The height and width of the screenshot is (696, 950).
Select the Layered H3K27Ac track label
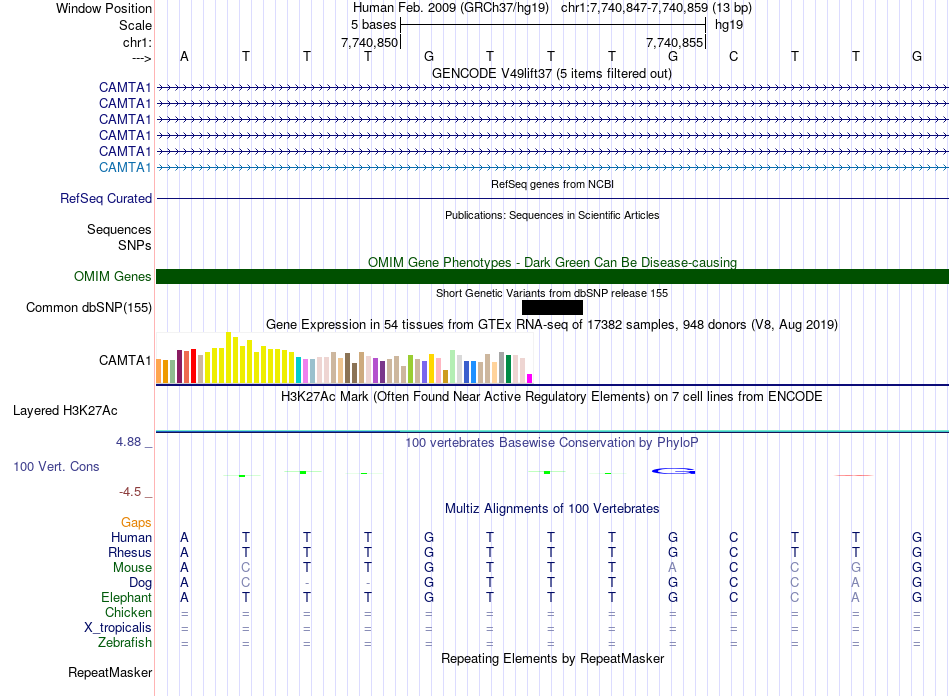tap(65, 411)
